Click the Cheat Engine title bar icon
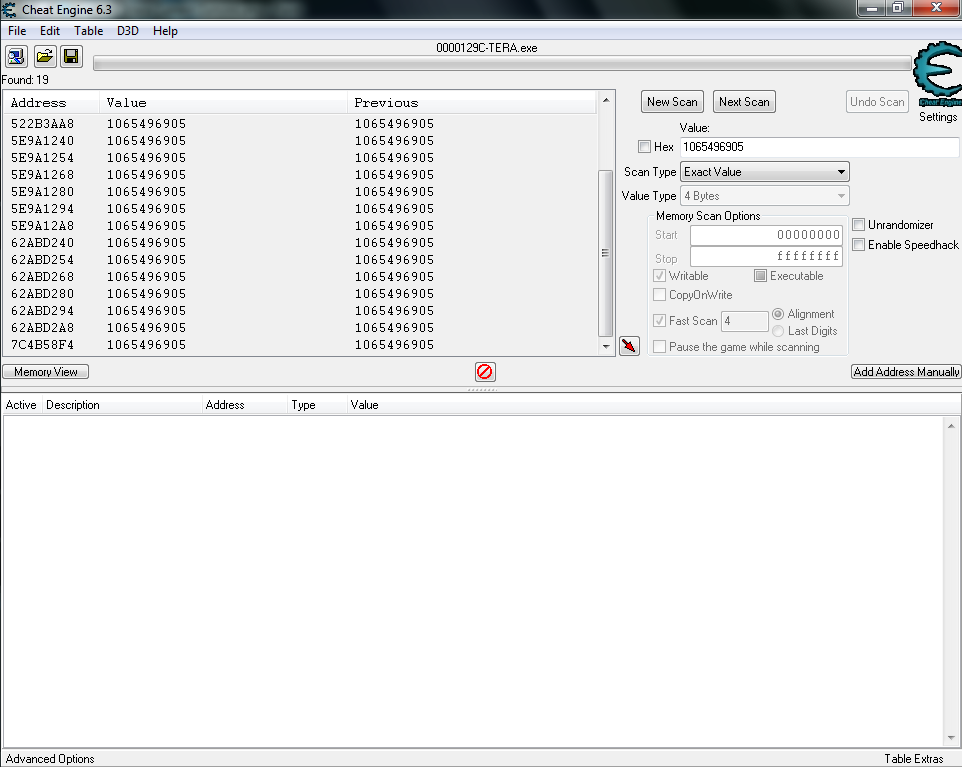This screenshot has height=768, width=962. click(10, 9)
